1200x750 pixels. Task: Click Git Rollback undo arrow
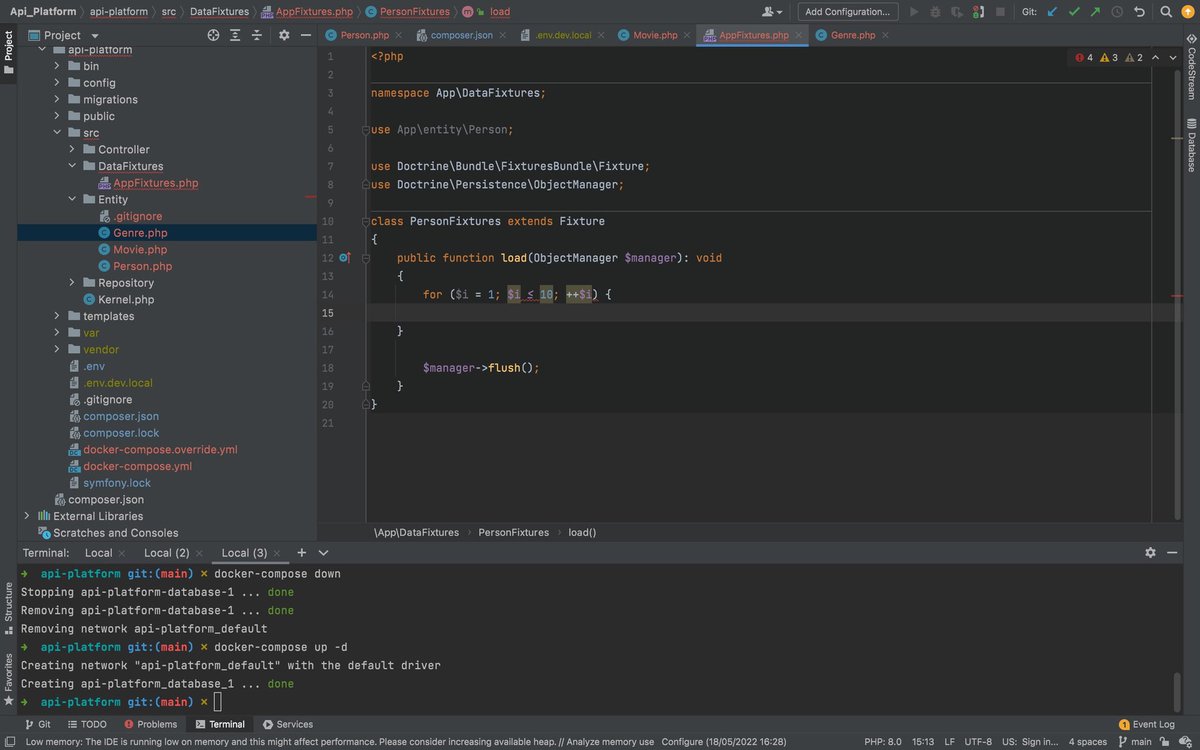1139,12
